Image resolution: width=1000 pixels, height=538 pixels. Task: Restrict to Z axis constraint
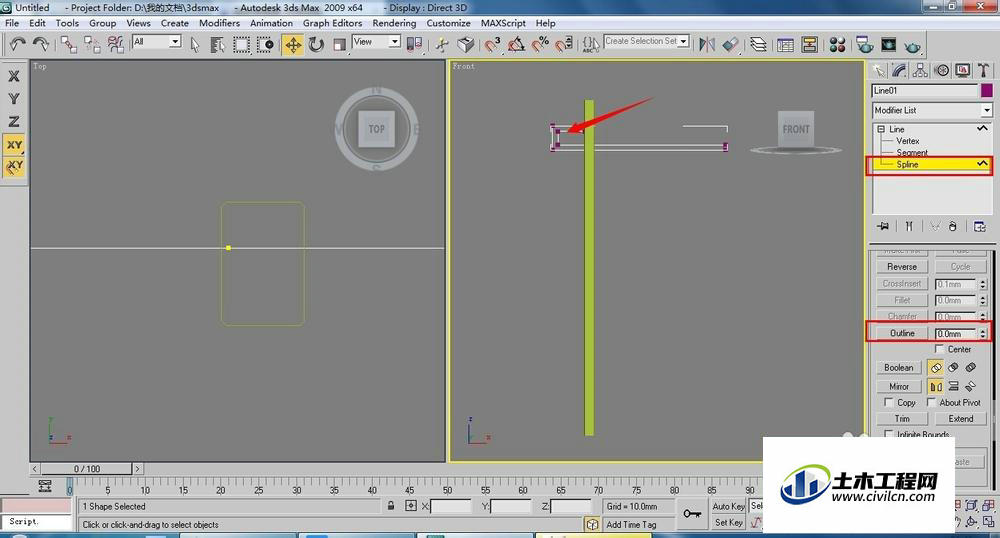point(13,122)
